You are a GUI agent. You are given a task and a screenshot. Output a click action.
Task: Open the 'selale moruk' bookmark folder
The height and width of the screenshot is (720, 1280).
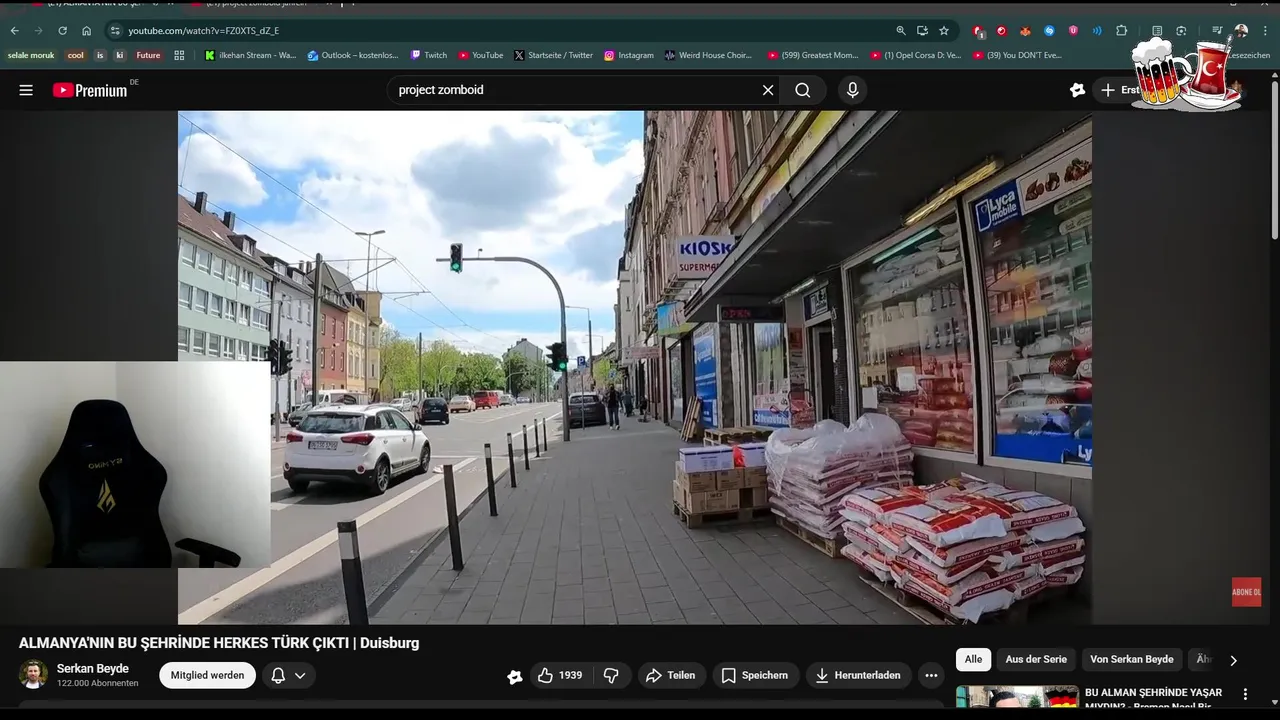pyautogui.click(x=31, y=55)
